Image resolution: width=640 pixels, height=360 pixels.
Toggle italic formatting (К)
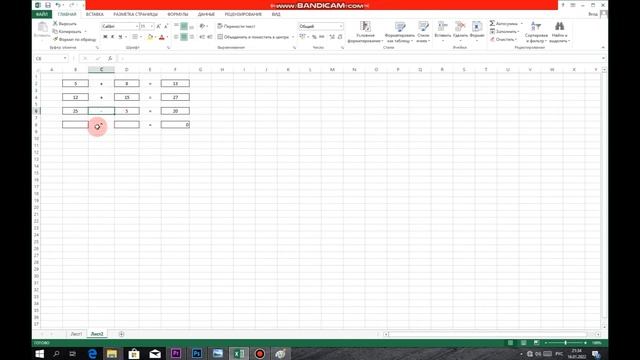pyautogui.click(x=113, y=37)
